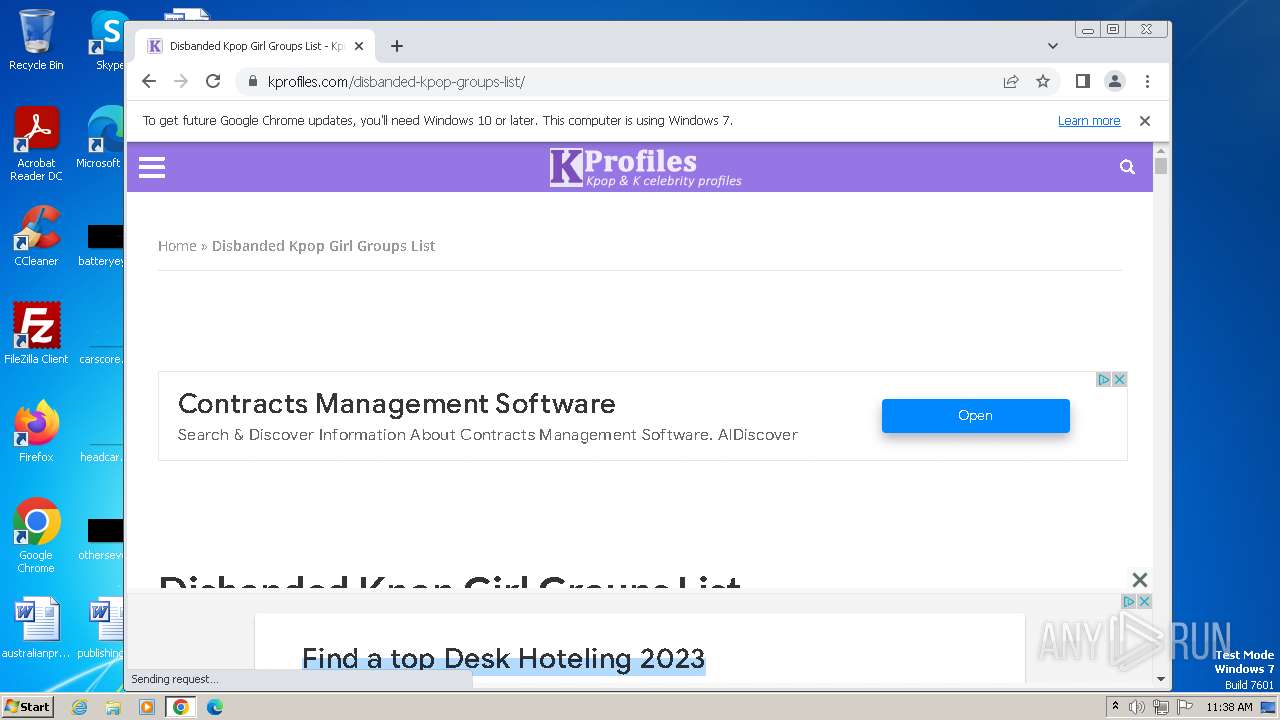Viewport: 1280px width, 720px height.
Task: Open the Skype desktop shortcut
Action: click(x=108, y=40)
